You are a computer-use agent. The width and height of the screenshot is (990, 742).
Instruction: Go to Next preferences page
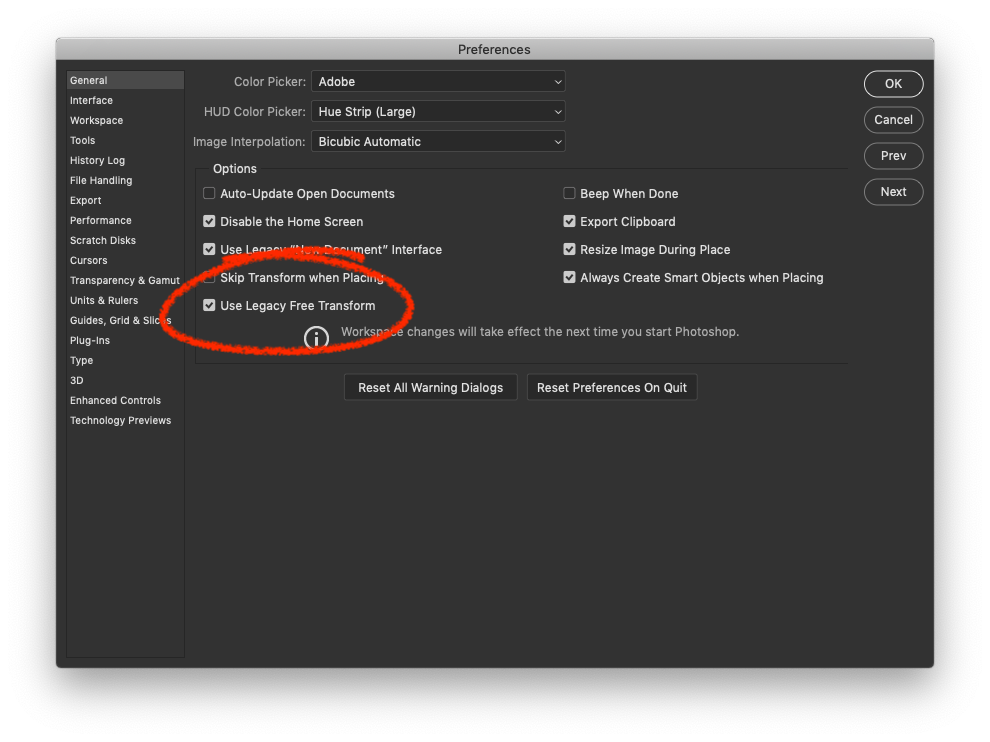click(x=893, y=192)
